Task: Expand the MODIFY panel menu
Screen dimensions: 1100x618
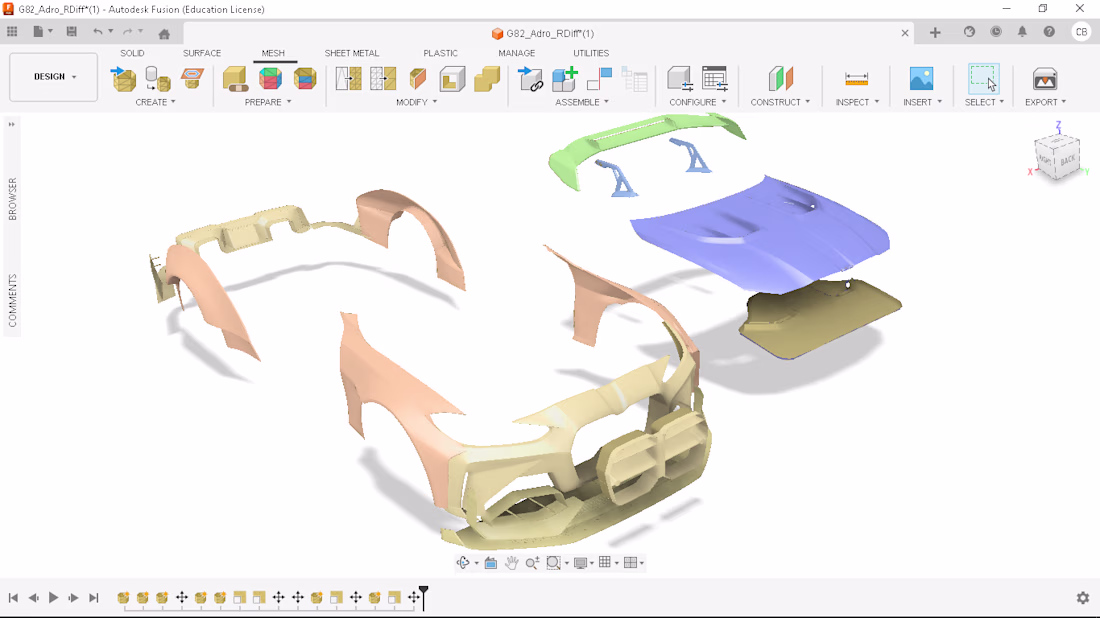Action: point(417,102)
